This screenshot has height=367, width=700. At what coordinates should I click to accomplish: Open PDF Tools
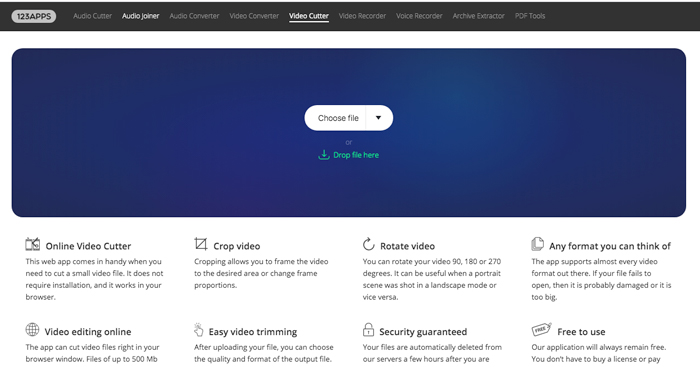coord(530,16)
